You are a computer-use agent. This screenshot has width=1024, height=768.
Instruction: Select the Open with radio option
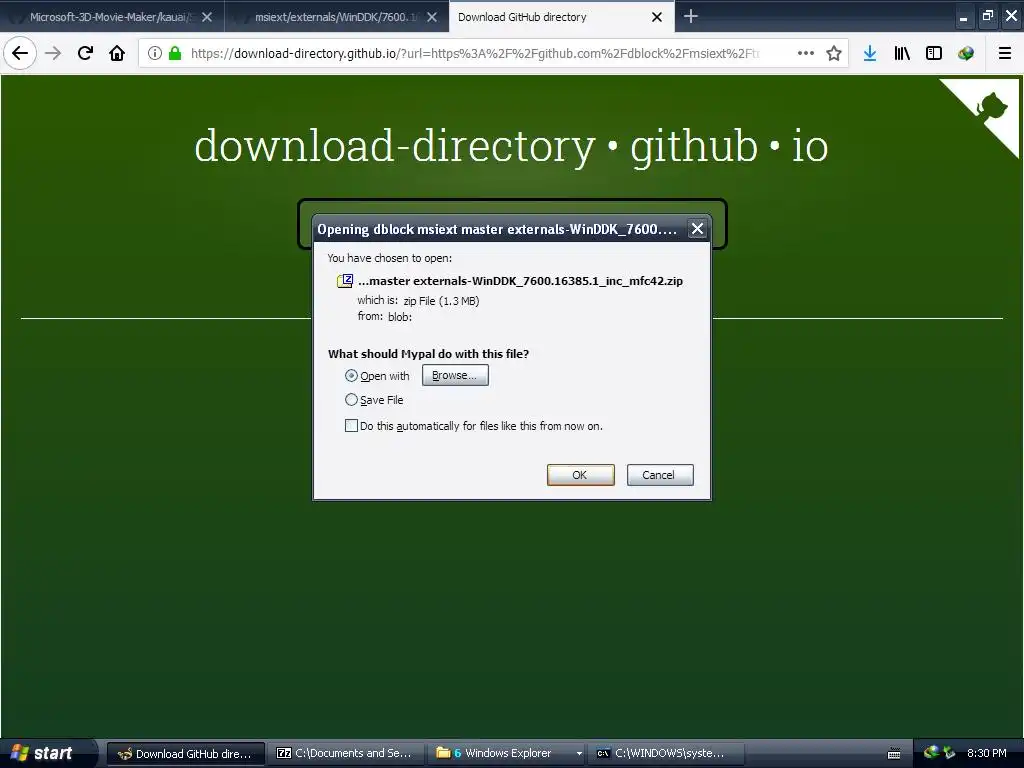tap(351, 376)
